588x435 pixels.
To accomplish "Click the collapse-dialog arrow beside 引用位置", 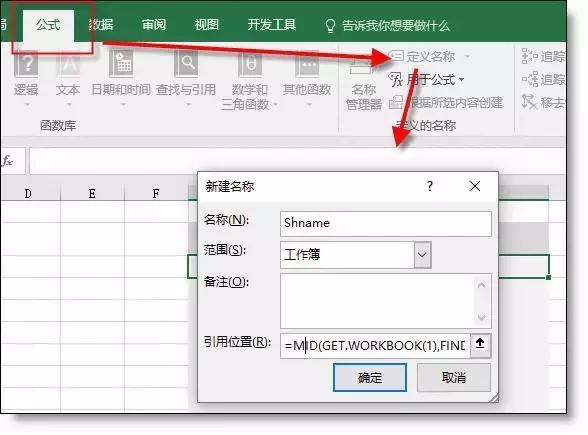I will [x=480, y=344].
